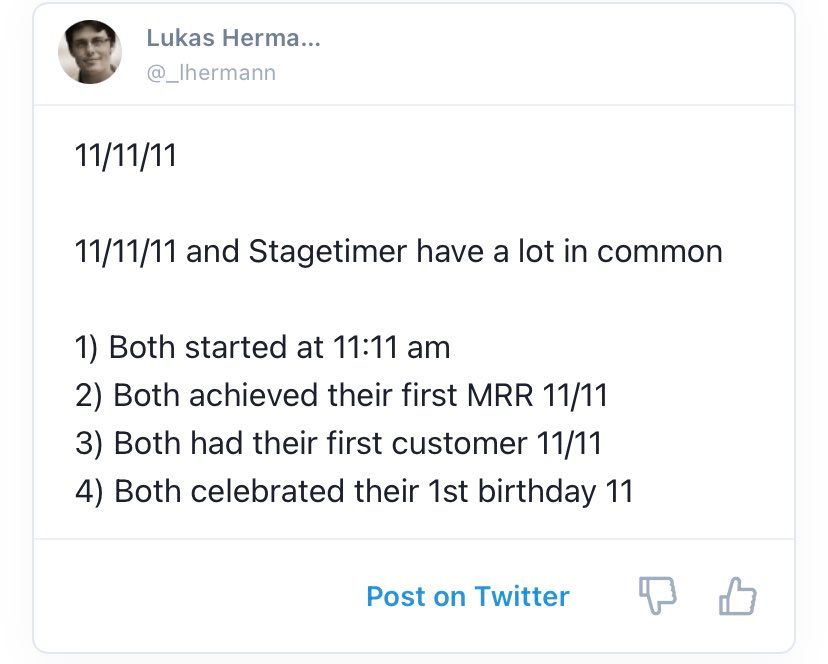
Task: Click the sentence about Stagetimer having a lot in common
Action: pyautogui.click(x=398, y=251)
